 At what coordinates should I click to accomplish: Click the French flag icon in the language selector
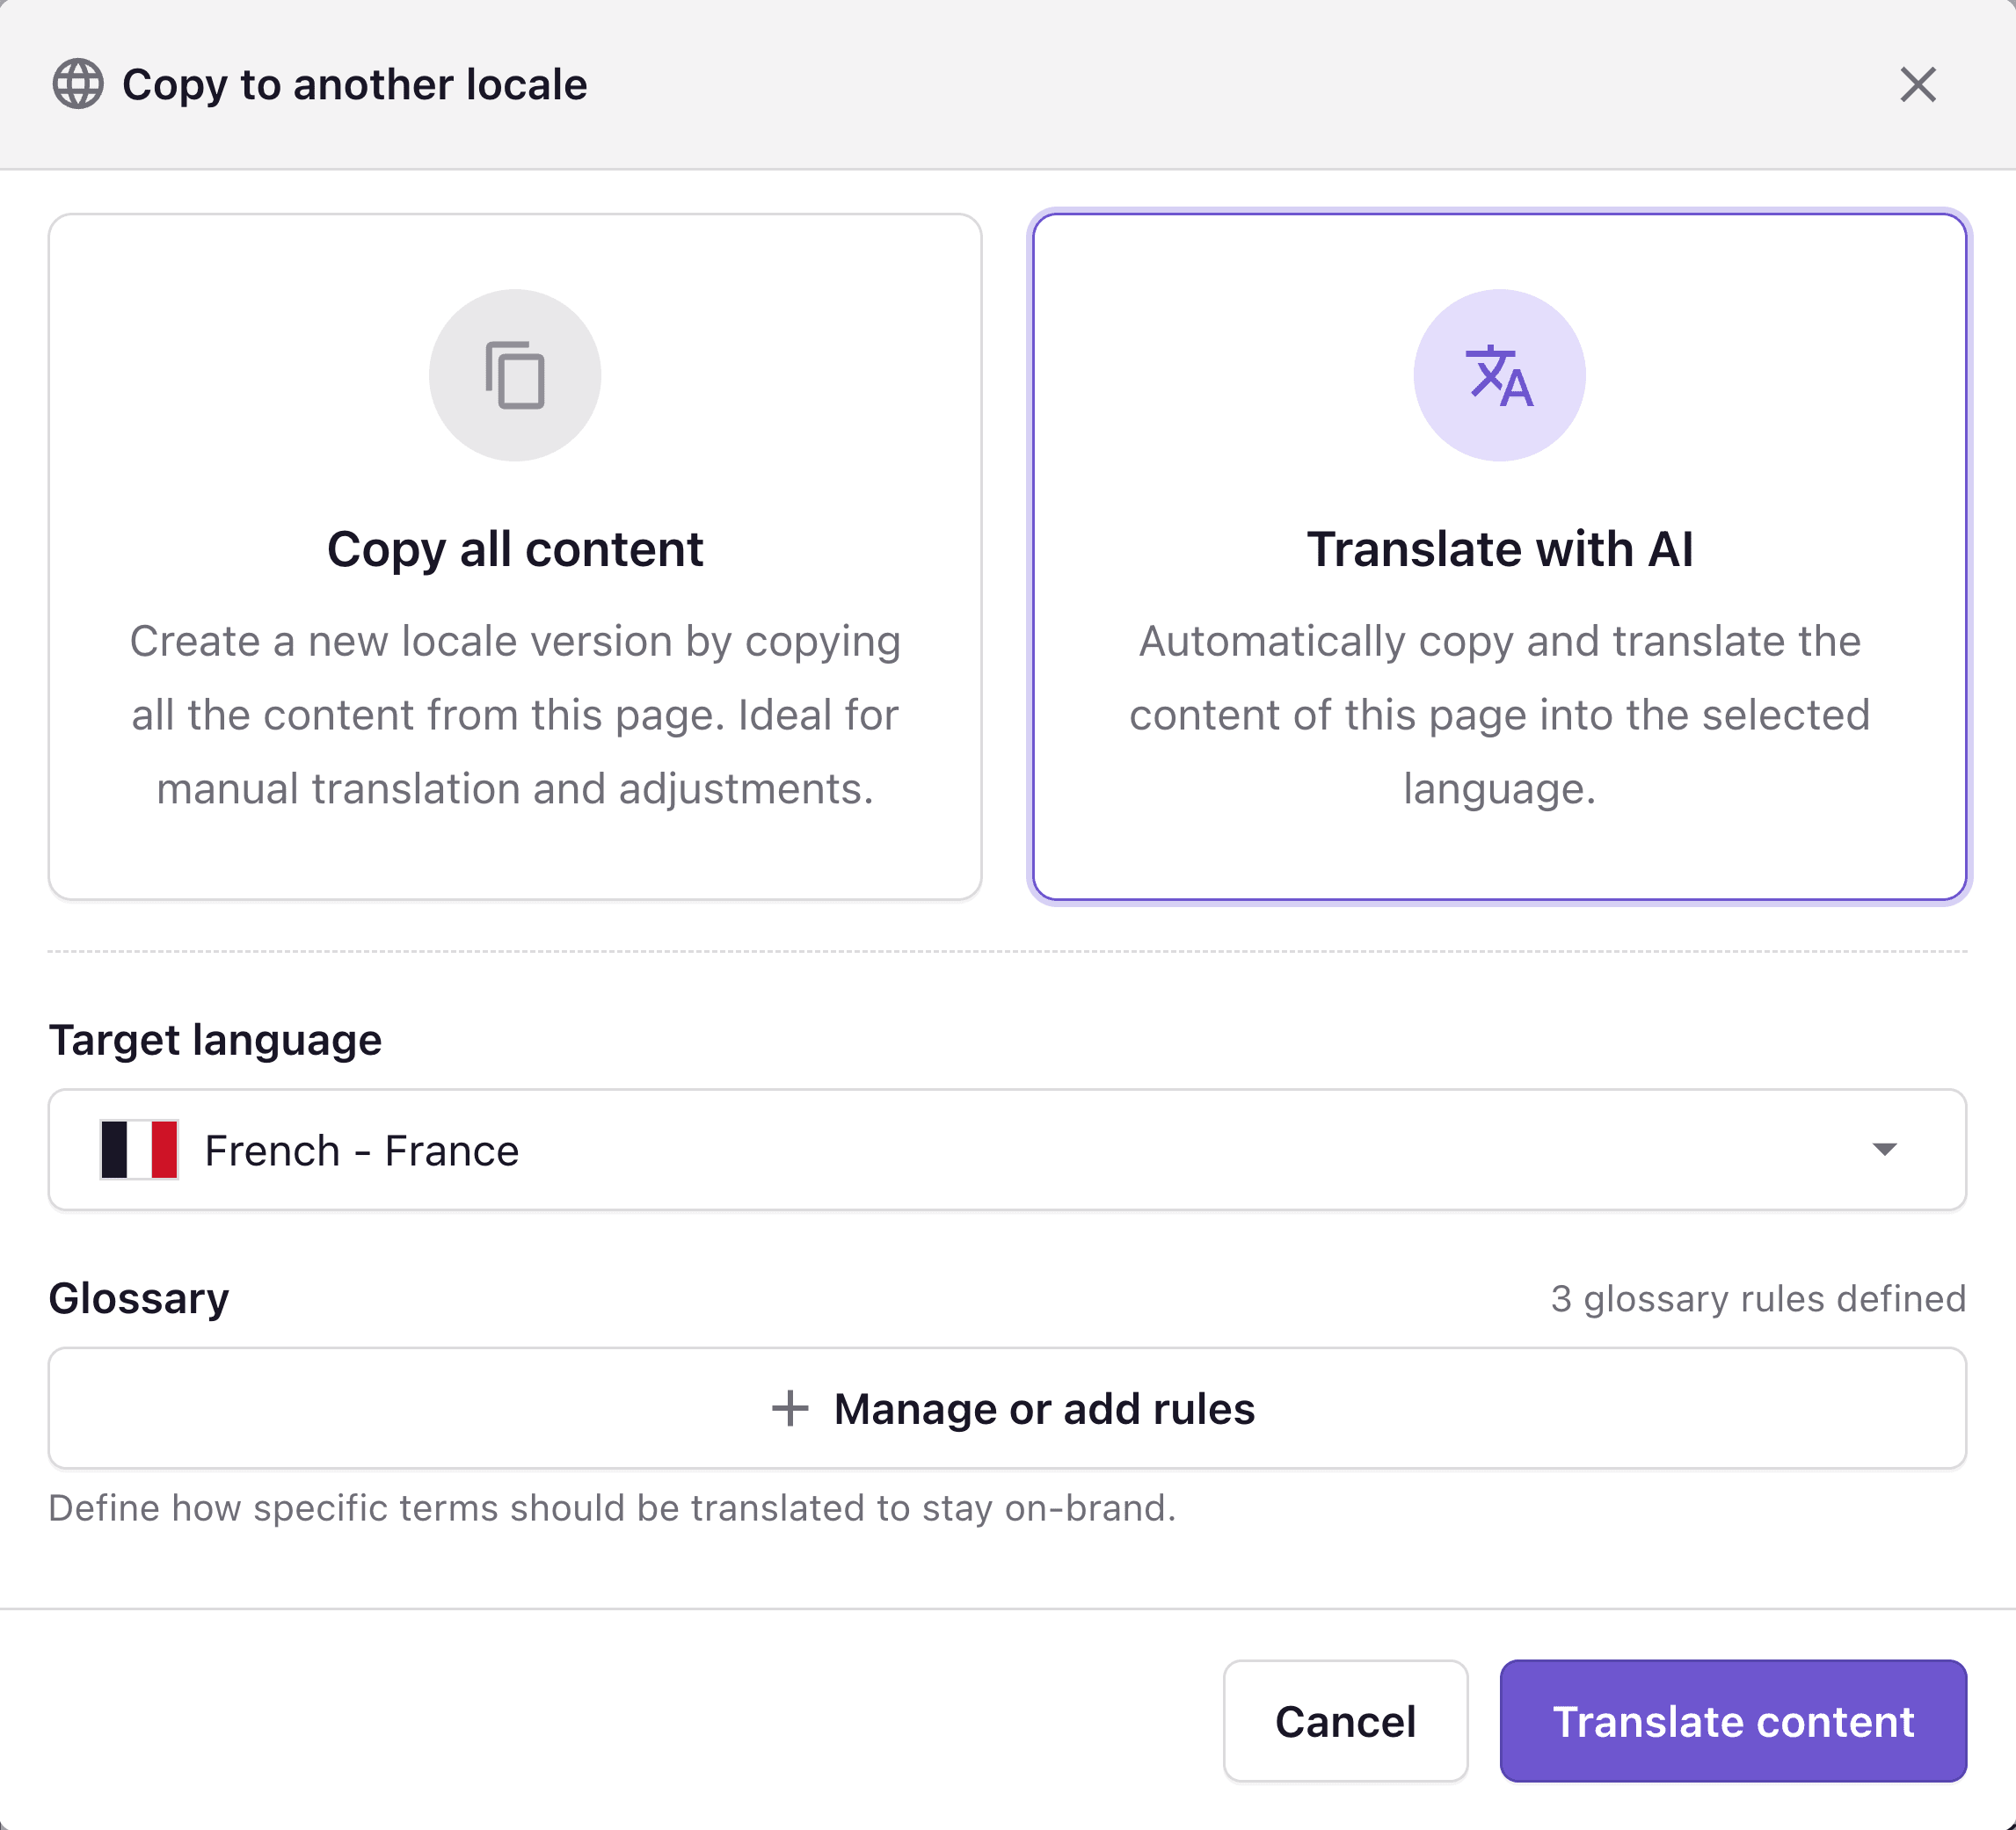[x=140, y=1149]
